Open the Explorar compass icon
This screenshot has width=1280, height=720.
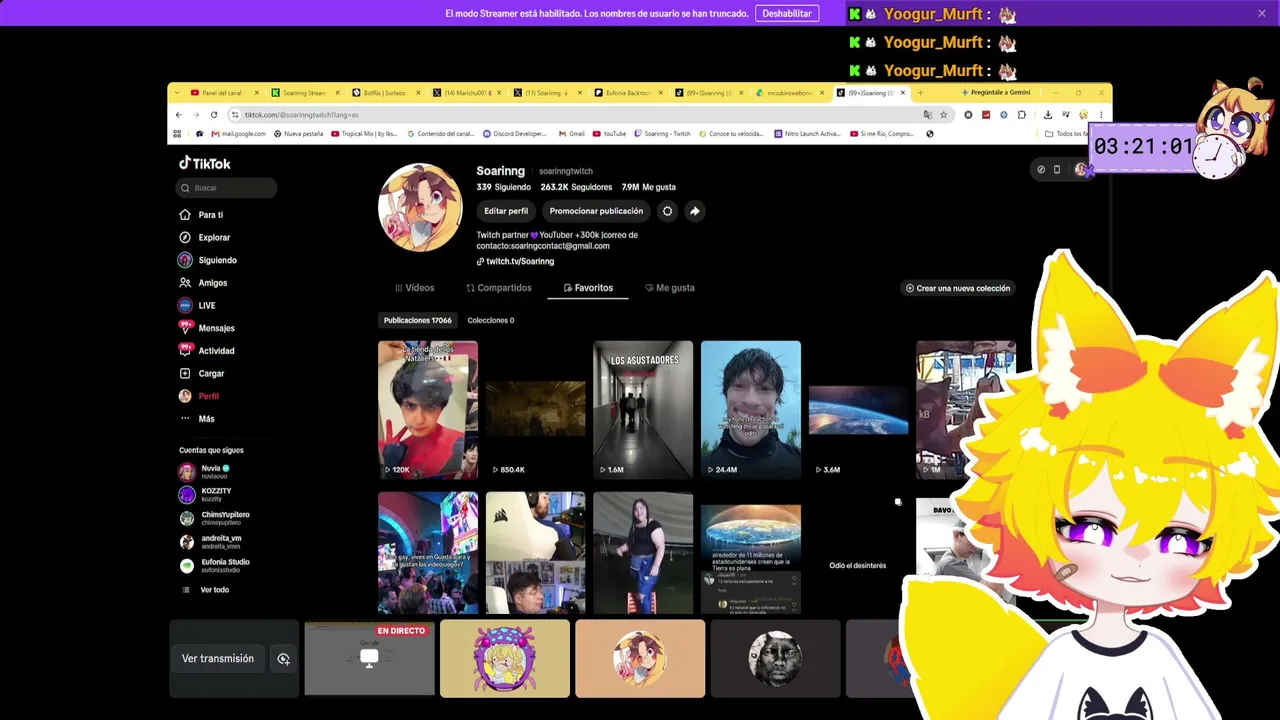coord(185,238)
